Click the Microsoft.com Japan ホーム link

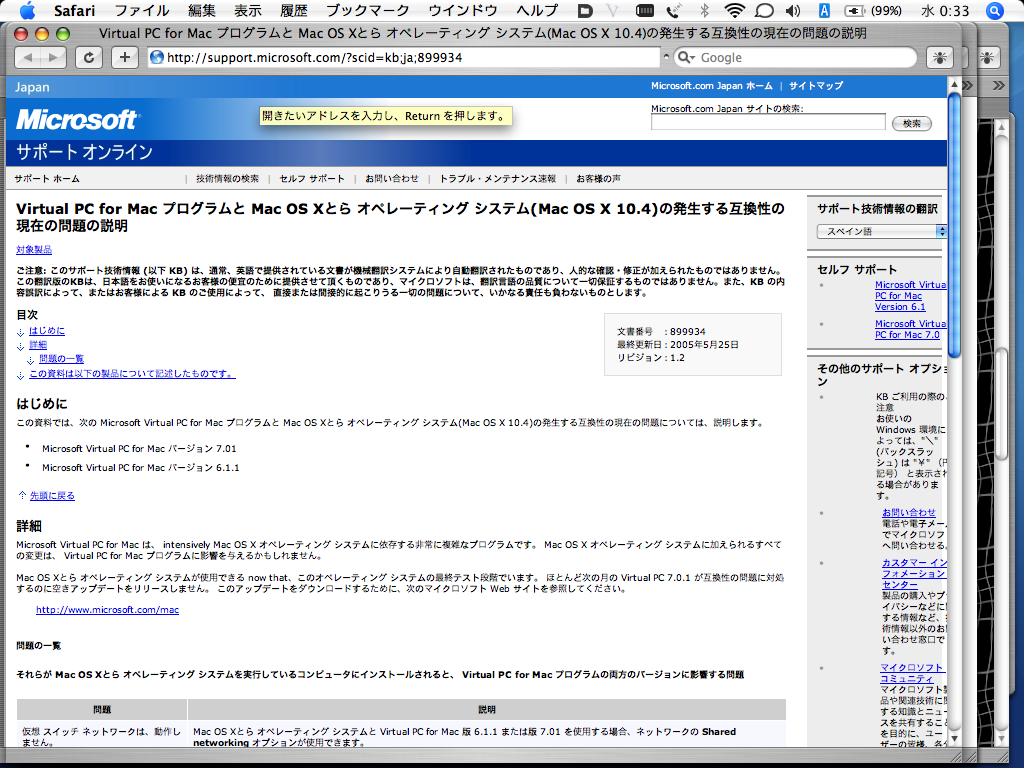tap(712, 86)
